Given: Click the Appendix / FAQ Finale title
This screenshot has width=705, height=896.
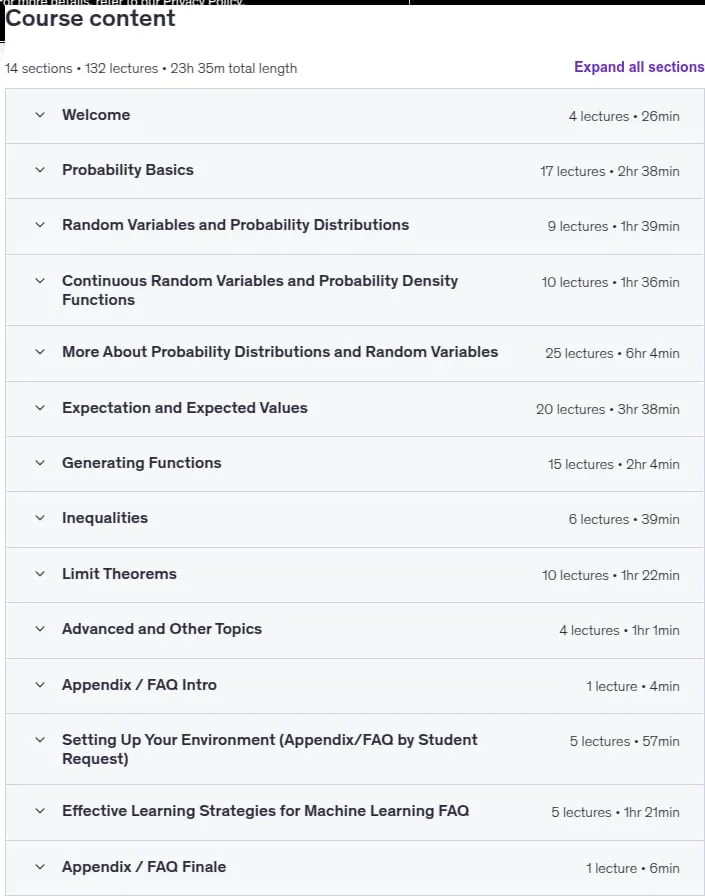Looking at the screenshot, I should [x=144, y=867].
